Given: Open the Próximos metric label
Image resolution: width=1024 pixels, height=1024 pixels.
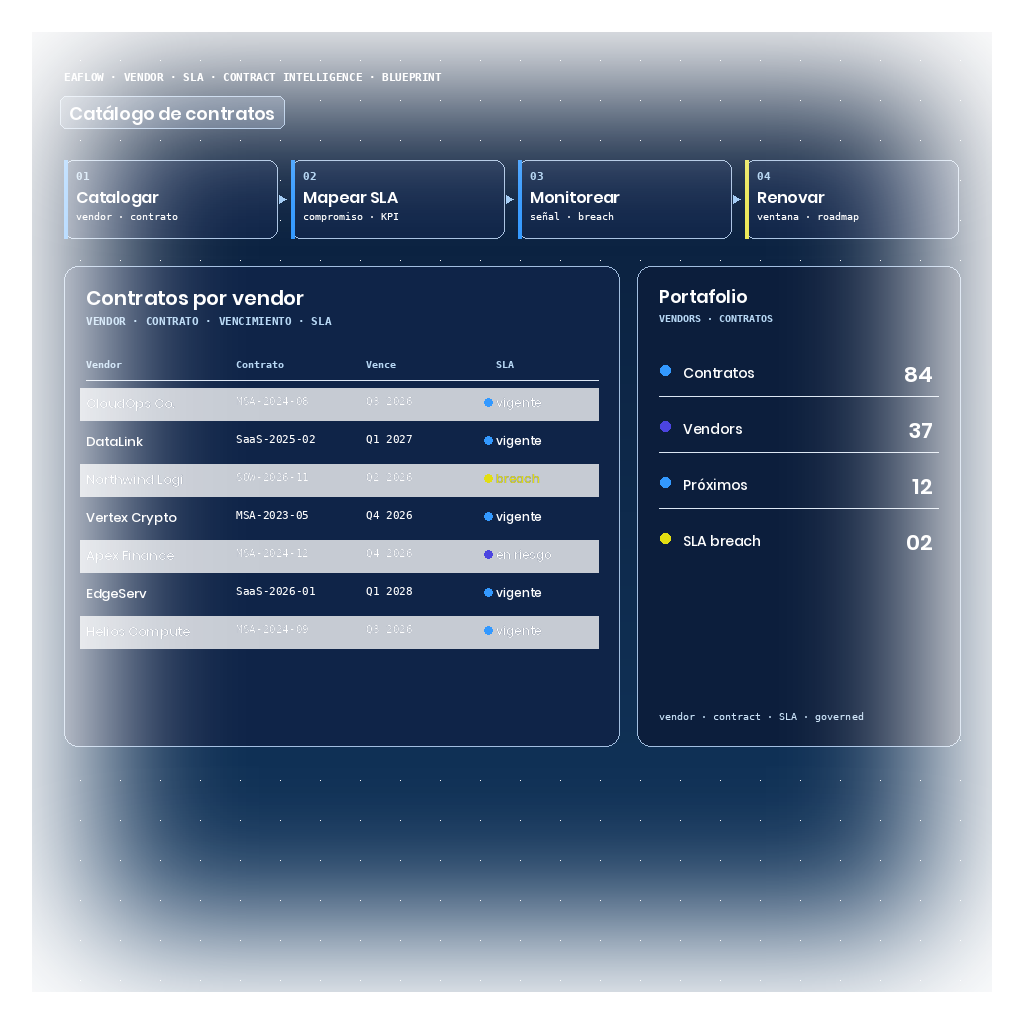Looking at the screenshot, I should click(715, 485).
